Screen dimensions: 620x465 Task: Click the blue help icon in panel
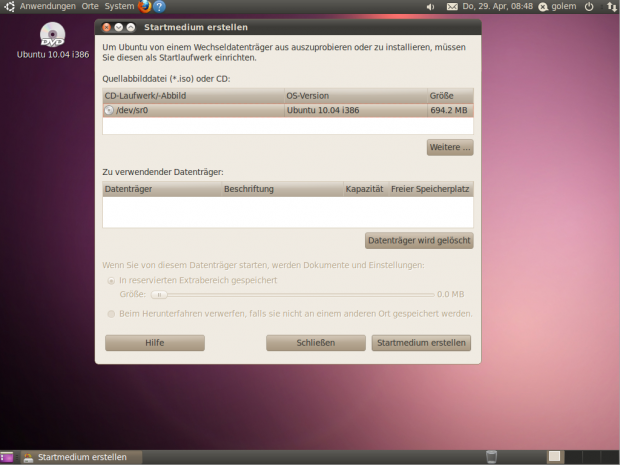pyautogui.click(x=159, y=6)
